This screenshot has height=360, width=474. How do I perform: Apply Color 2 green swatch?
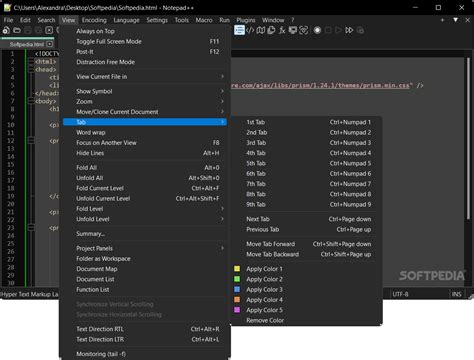click(x=237, y=279)
